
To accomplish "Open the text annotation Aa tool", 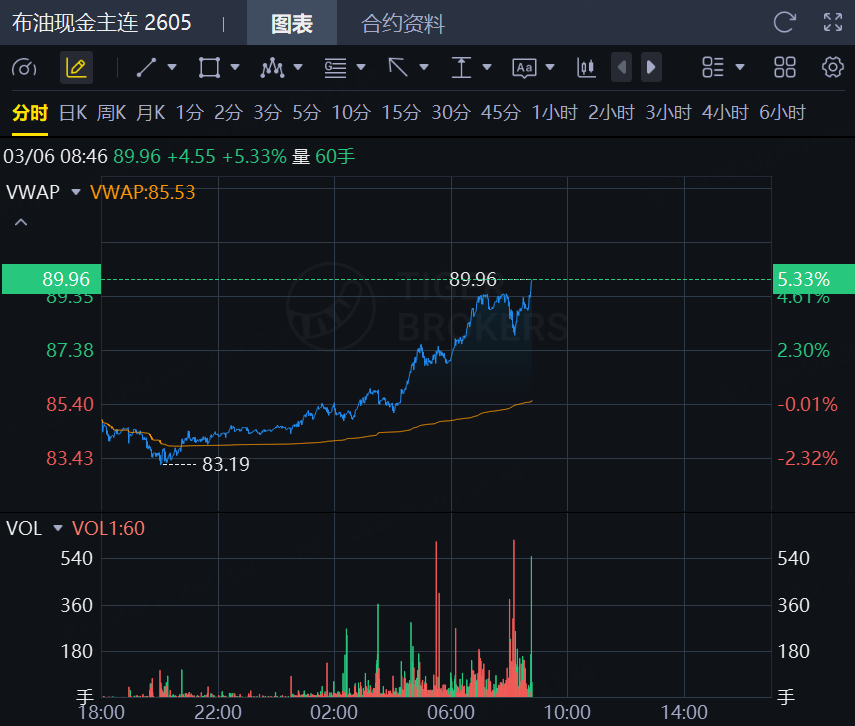I will [524, 68].
